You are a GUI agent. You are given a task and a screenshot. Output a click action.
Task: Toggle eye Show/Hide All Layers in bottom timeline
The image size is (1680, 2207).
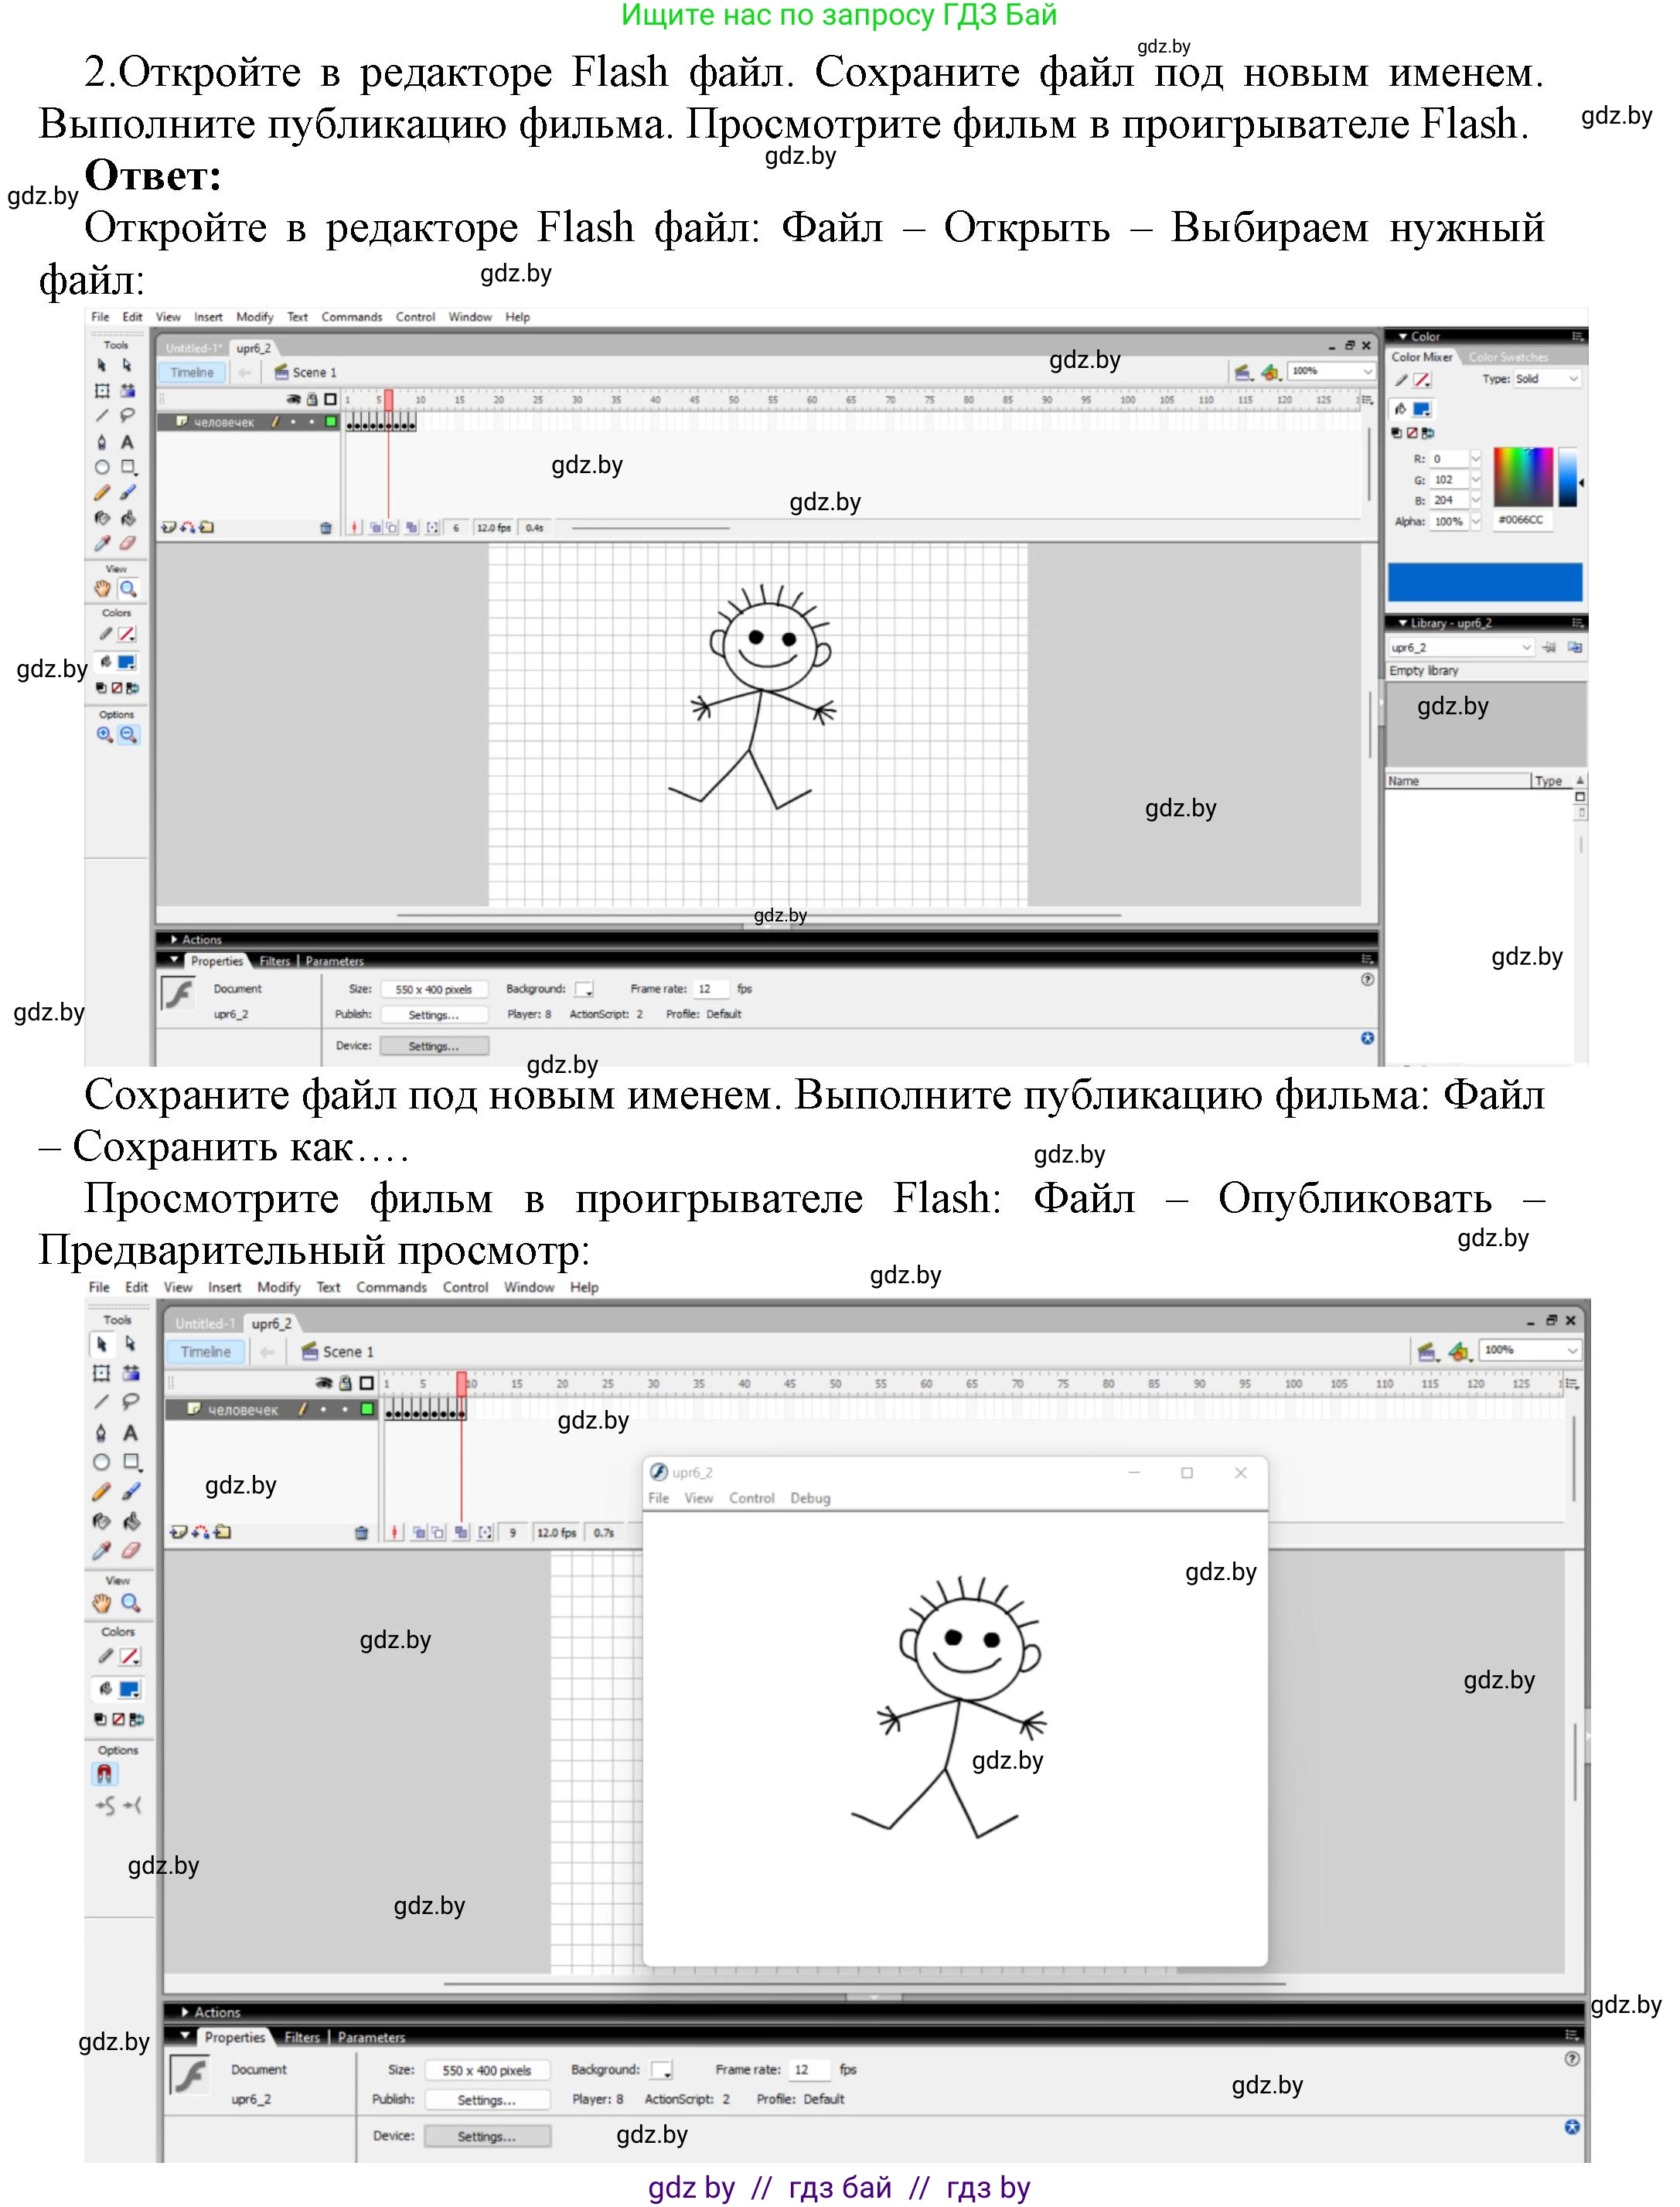pyautogui.click(x=323, y=1384)
